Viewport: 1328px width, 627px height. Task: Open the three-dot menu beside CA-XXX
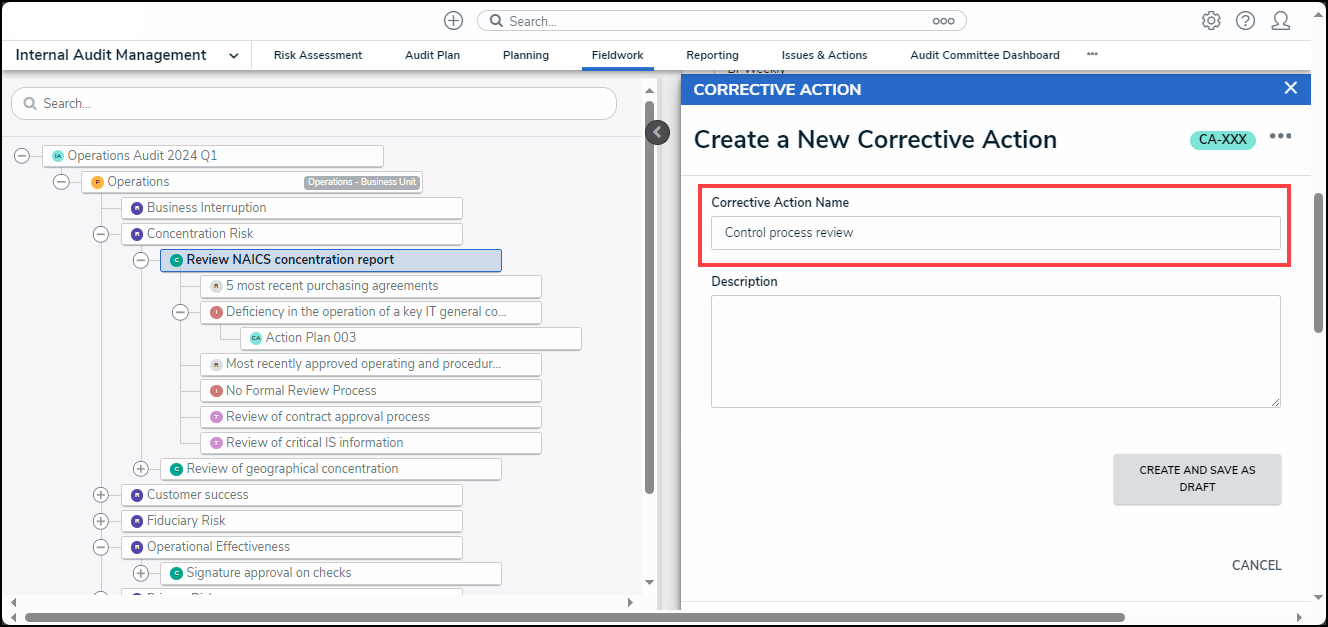point(1280,137)
